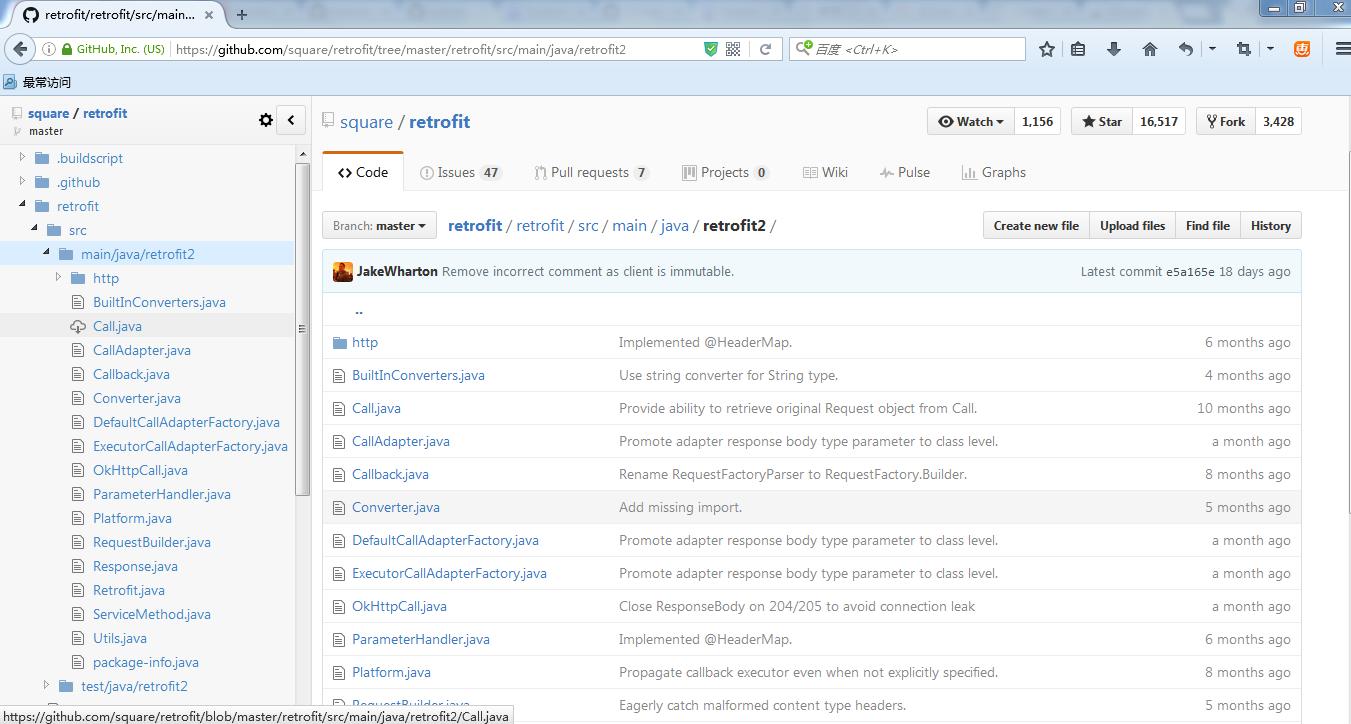1351x724 pixels.
Task: Star the retrofit repository
Action: click(x=1101, y=121)
